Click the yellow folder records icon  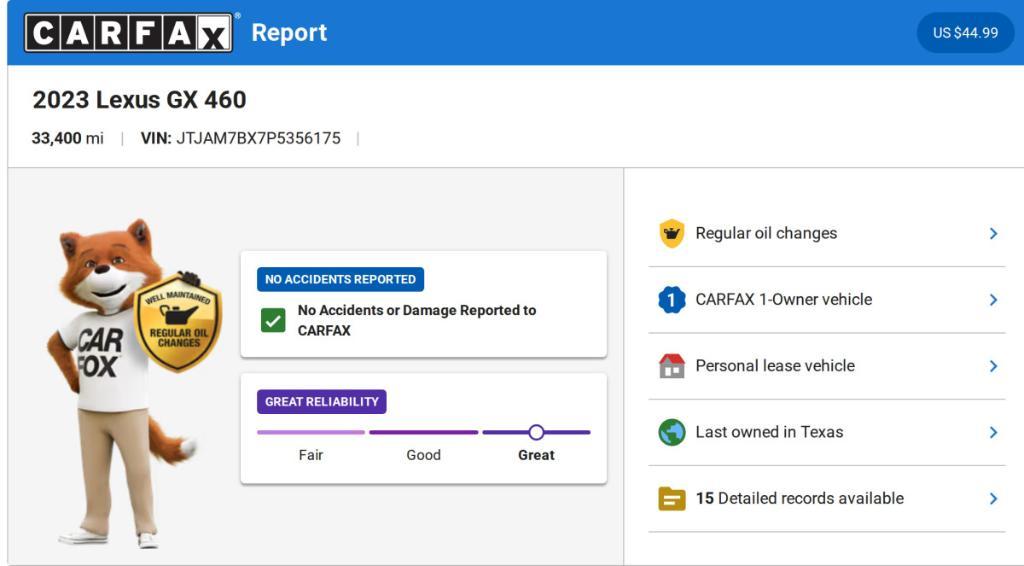pos(672,498)
